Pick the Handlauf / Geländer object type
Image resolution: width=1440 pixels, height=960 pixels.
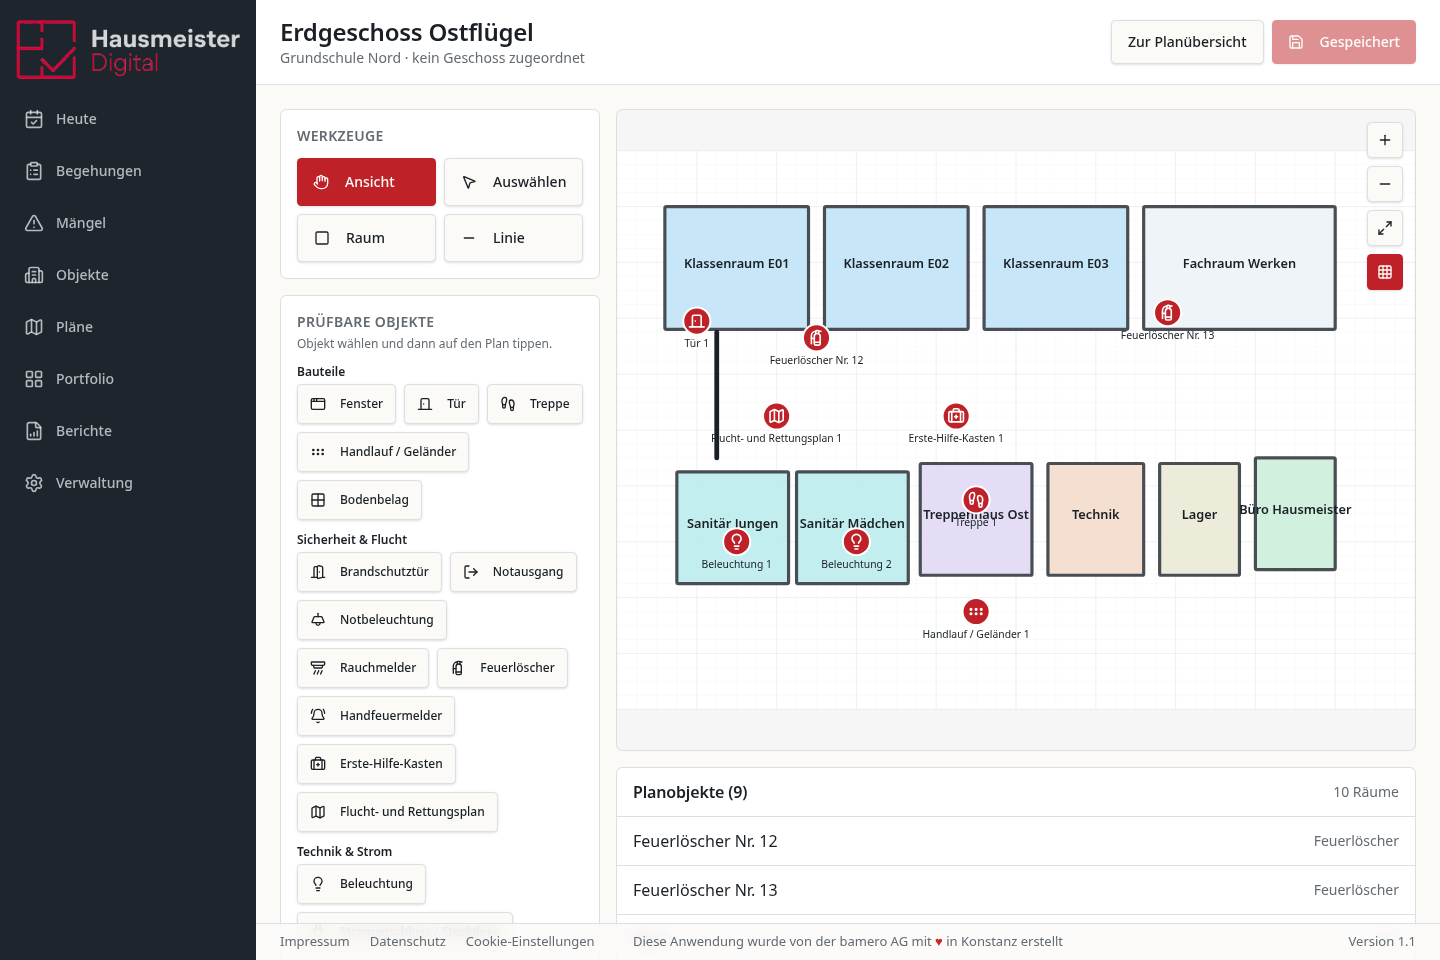coord(383,452)
